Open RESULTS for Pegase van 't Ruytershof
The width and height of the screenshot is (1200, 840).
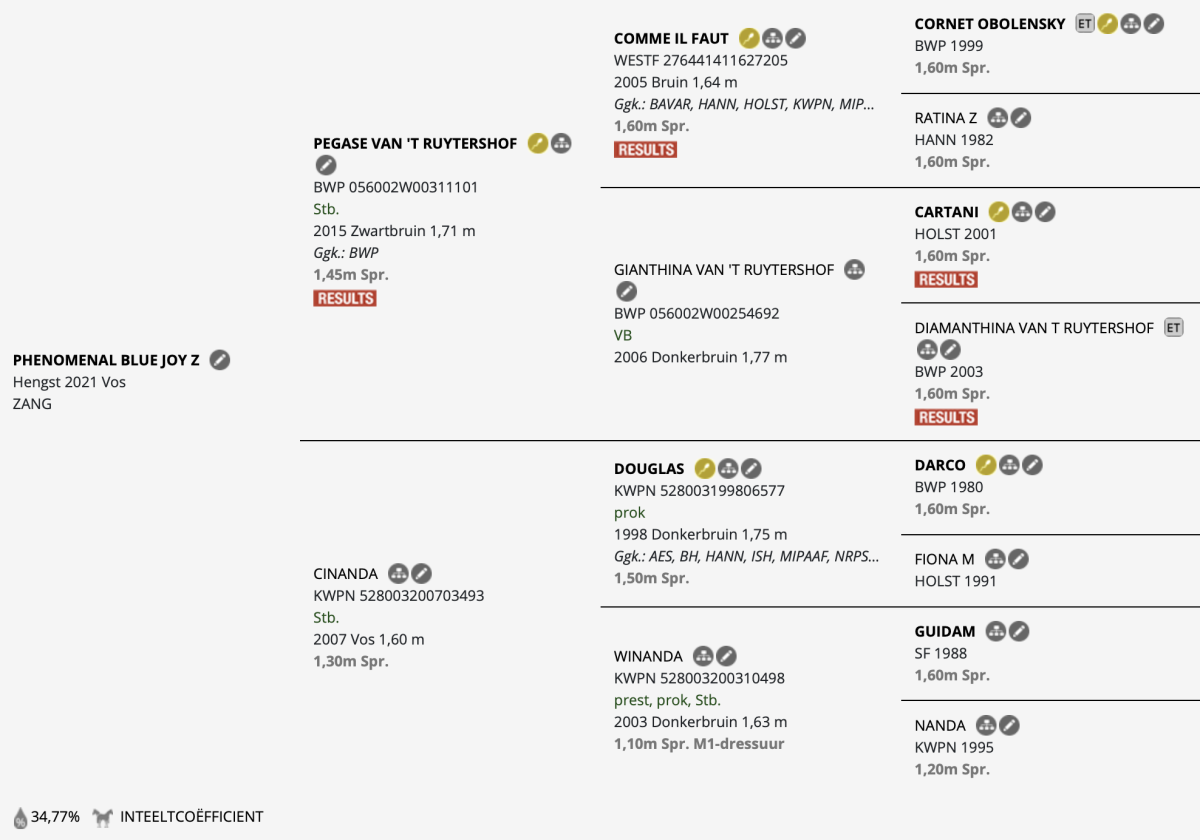tap(345, 298)
